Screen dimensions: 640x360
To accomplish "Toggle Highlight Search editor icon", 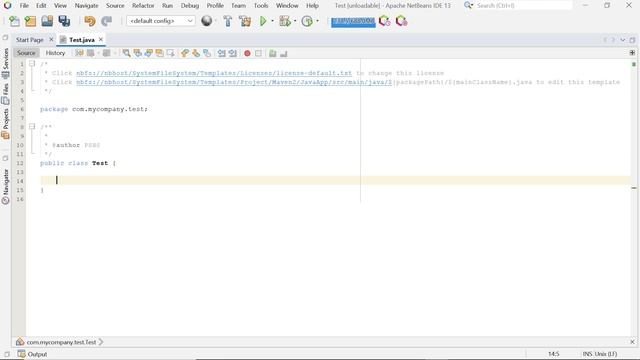I will point(160,53).
